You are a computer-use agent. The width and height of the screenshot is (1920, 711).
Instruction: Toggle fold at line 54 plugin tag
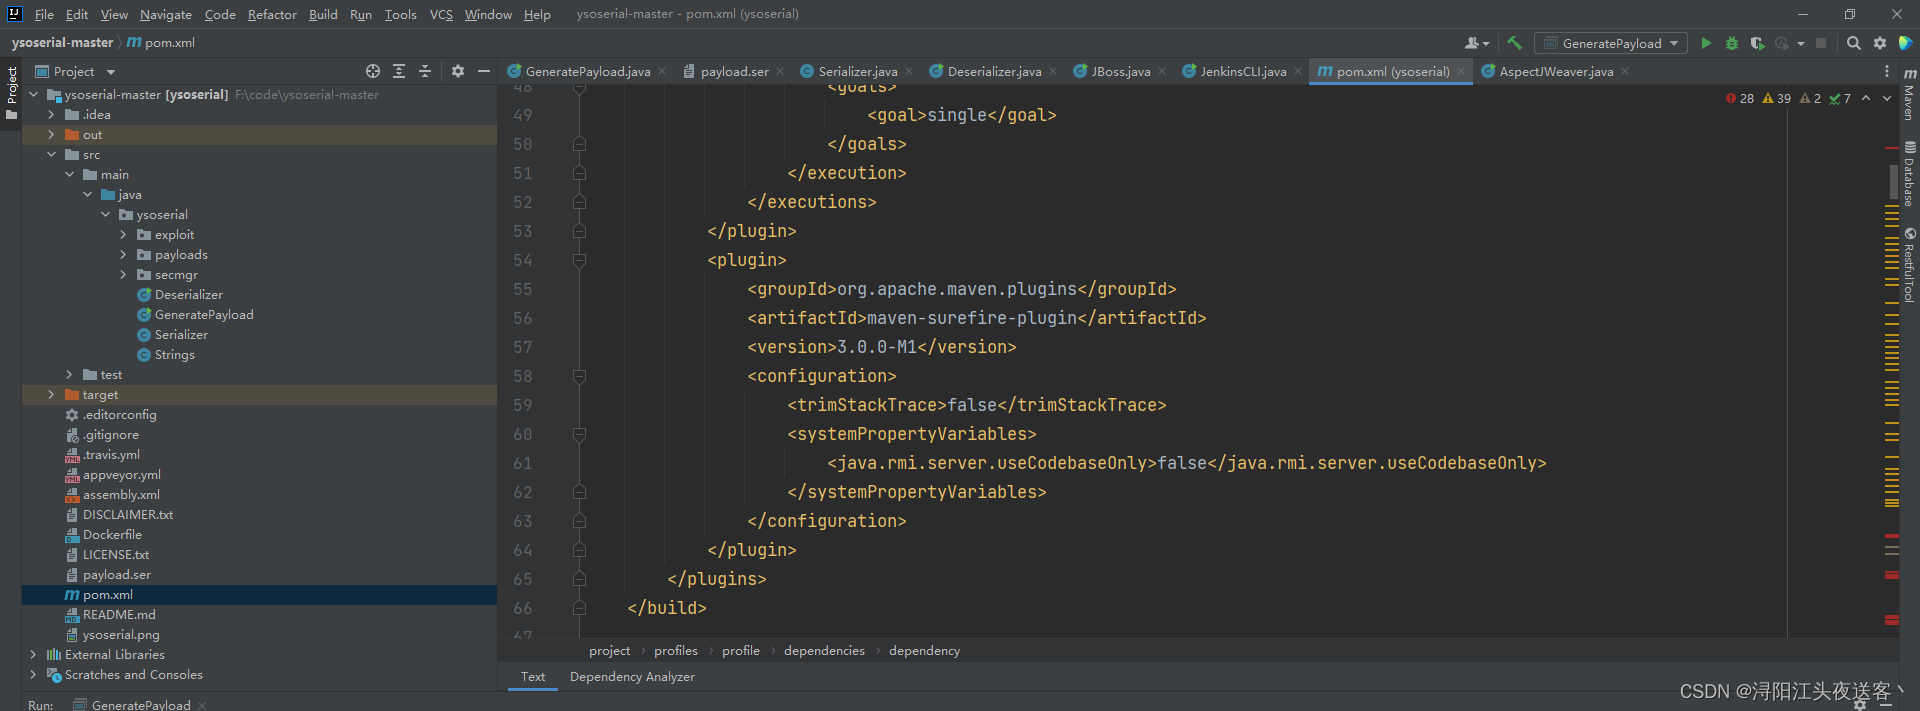579,260
